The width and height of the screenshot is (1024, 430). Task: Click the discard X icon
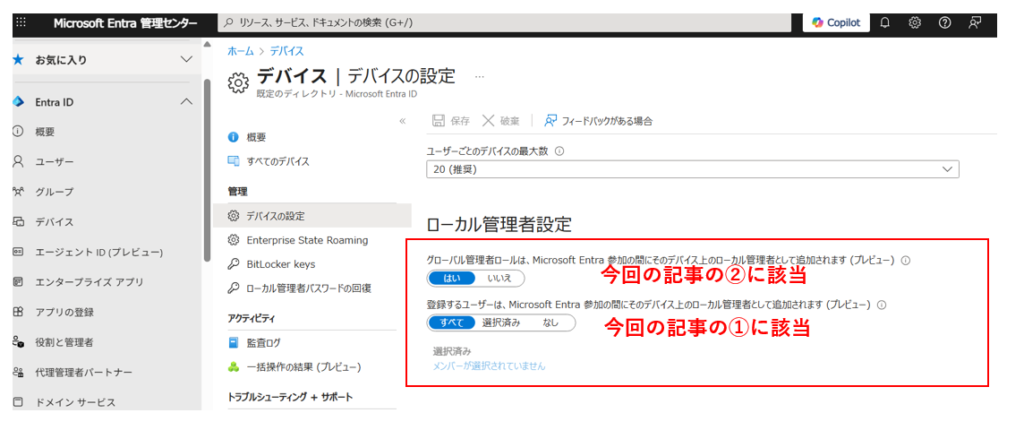coord(488,121)
